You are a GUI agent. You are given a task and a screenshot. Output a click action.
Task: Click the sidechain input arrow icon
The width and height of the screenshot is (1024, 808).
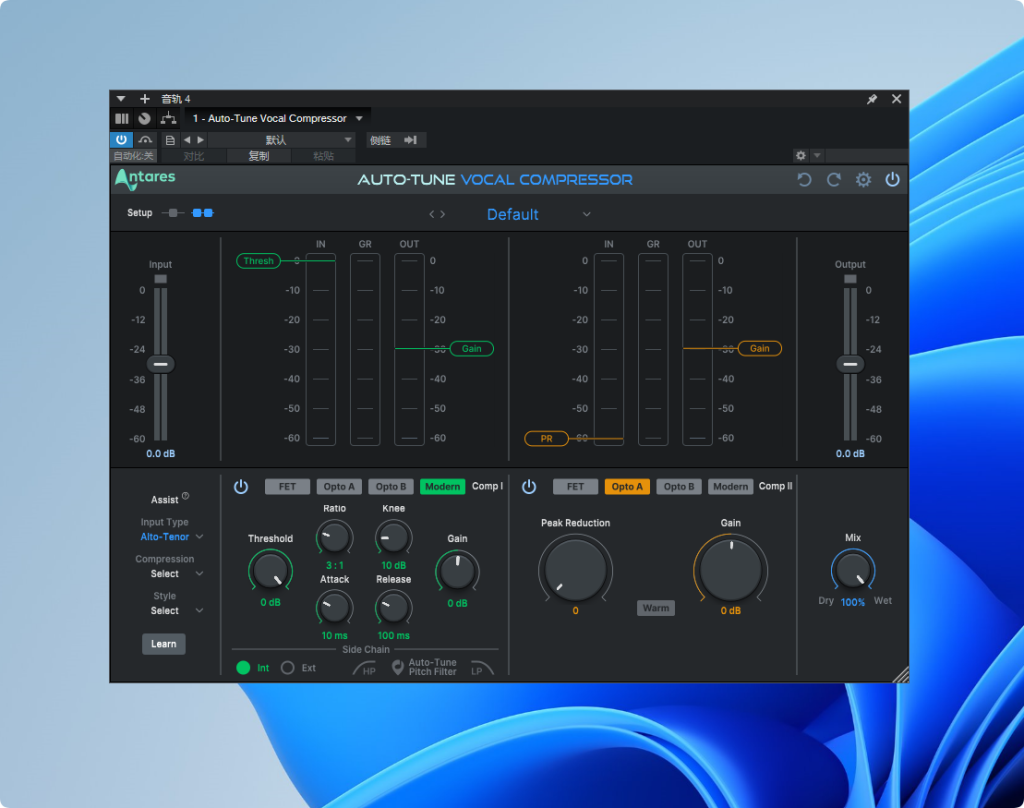click(411, 140)
